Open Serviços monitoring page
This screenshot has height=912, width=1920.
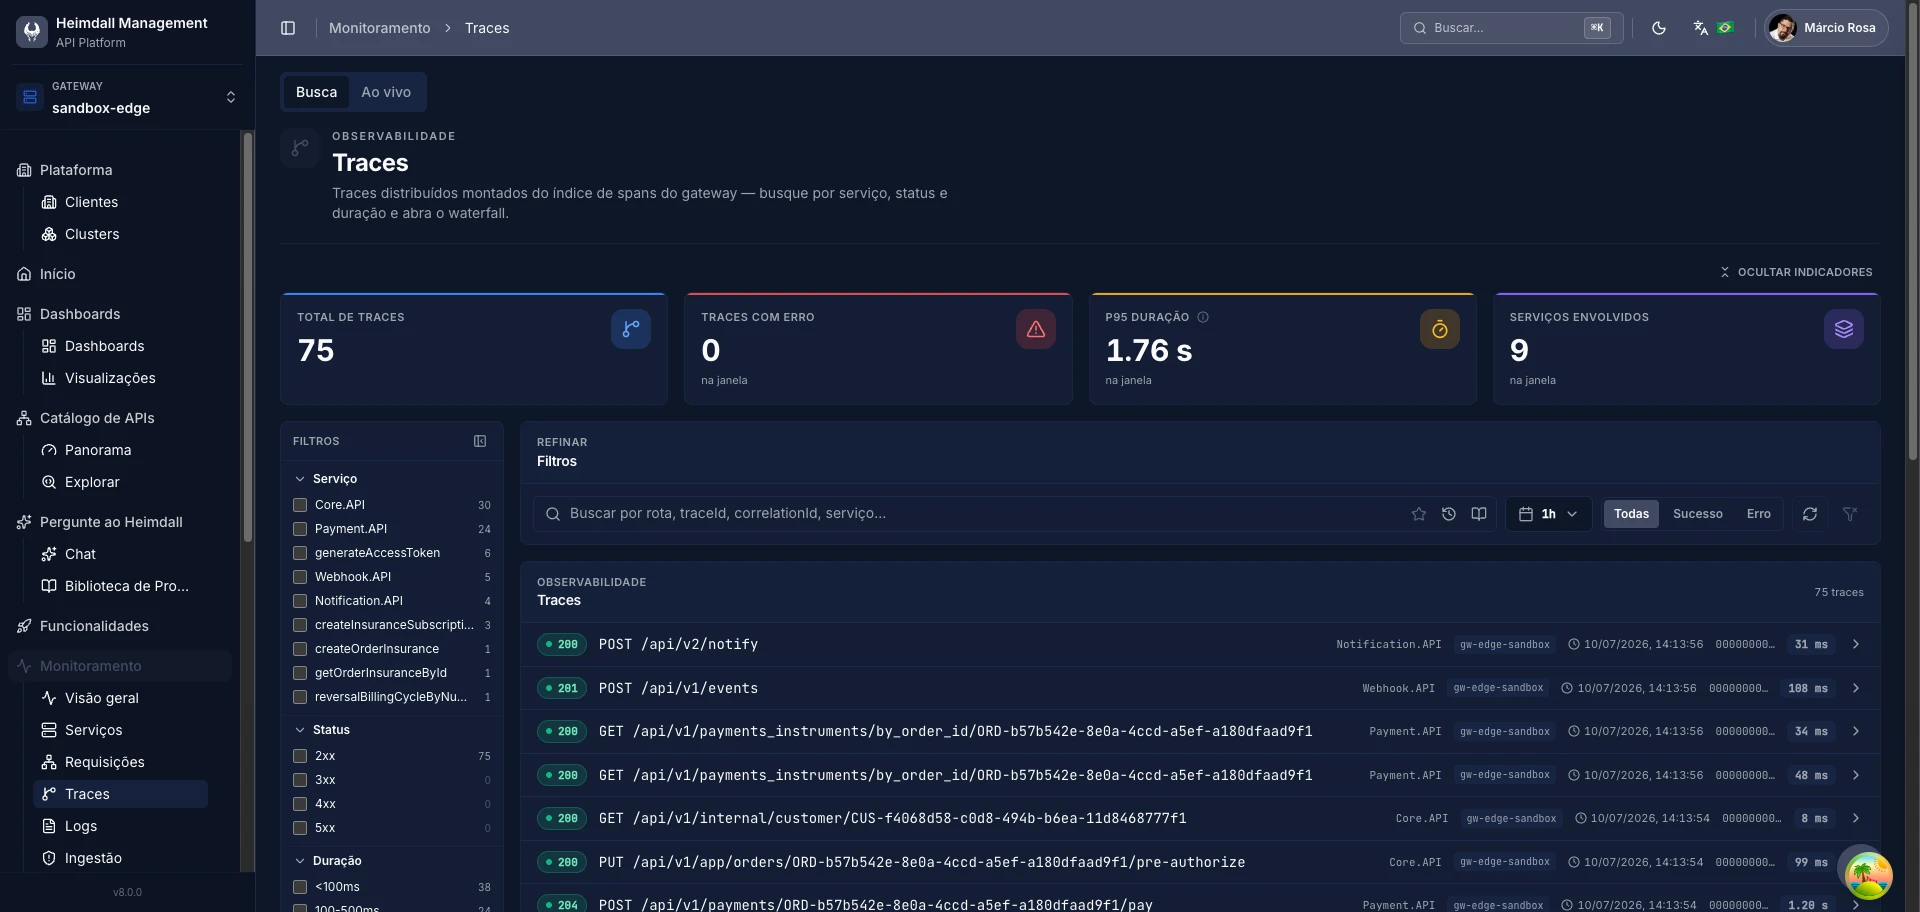pyautogui.click(x=93, y=730)
